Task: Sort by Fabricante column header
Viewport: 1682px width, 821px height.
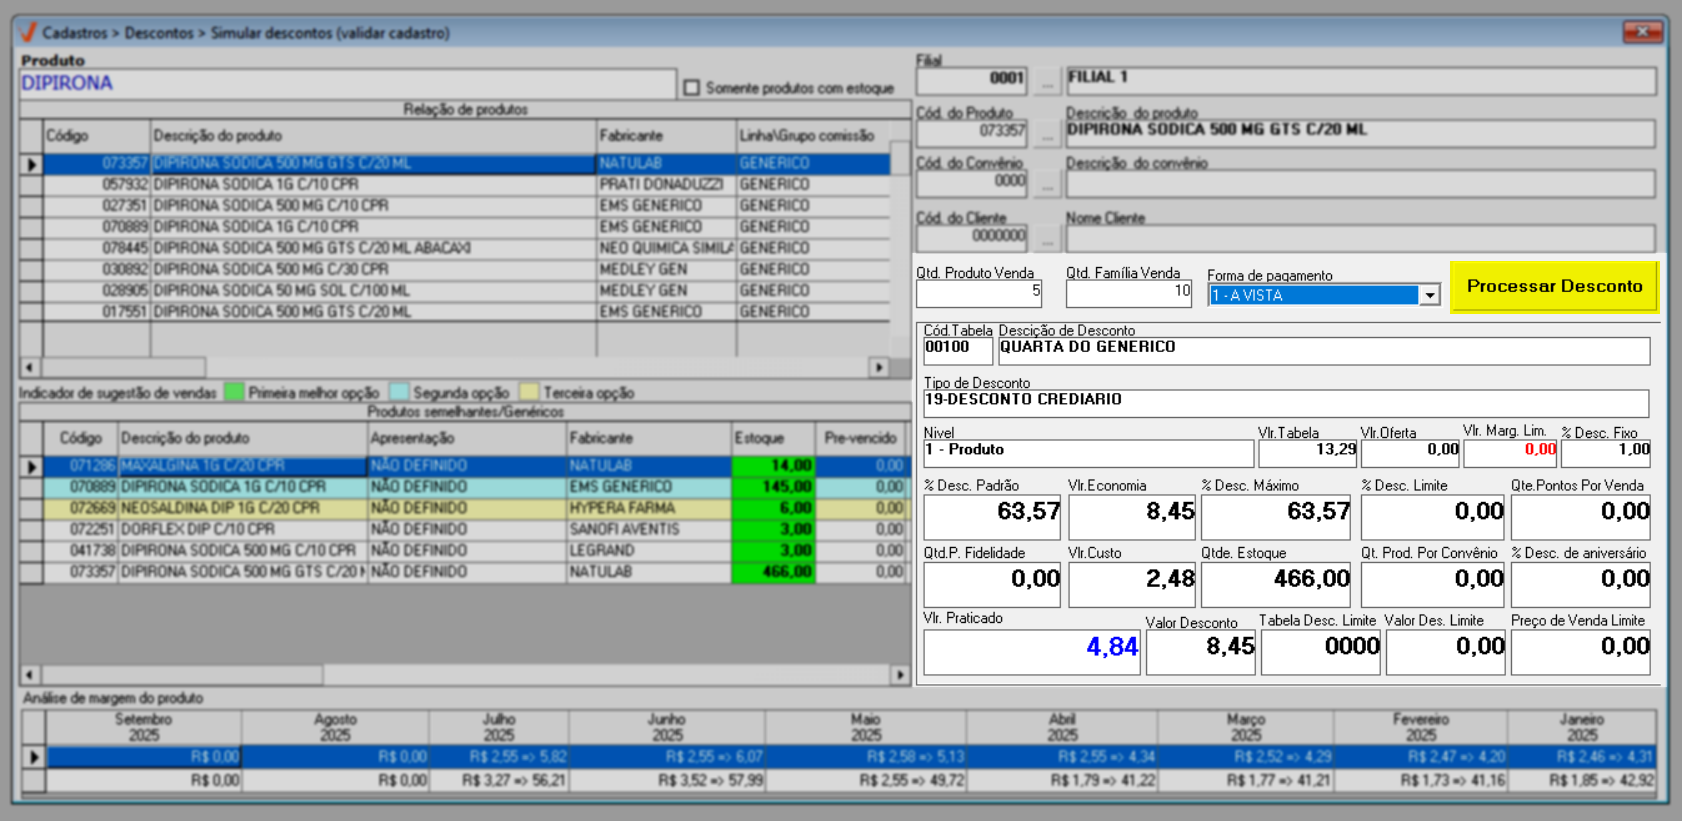Action: 665,136
